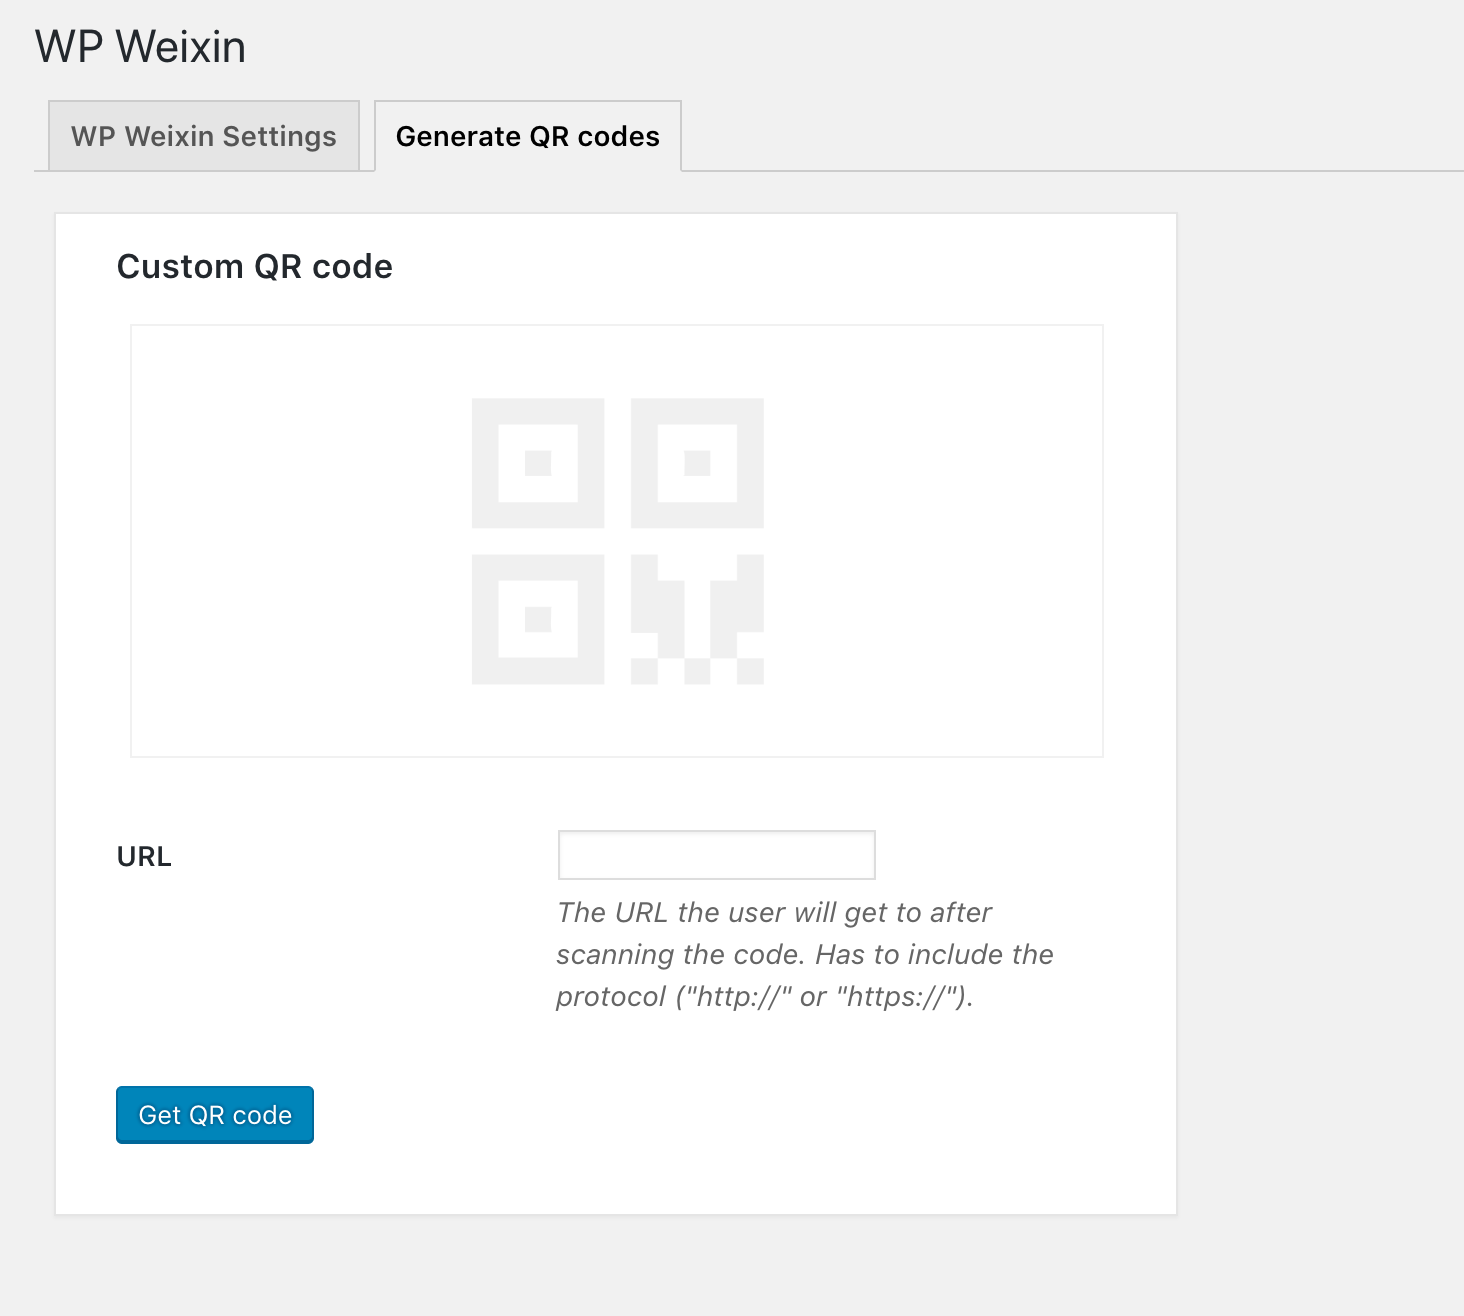
Task: Click top-left finder square of QR placeholder
Action: coord(538,463)
